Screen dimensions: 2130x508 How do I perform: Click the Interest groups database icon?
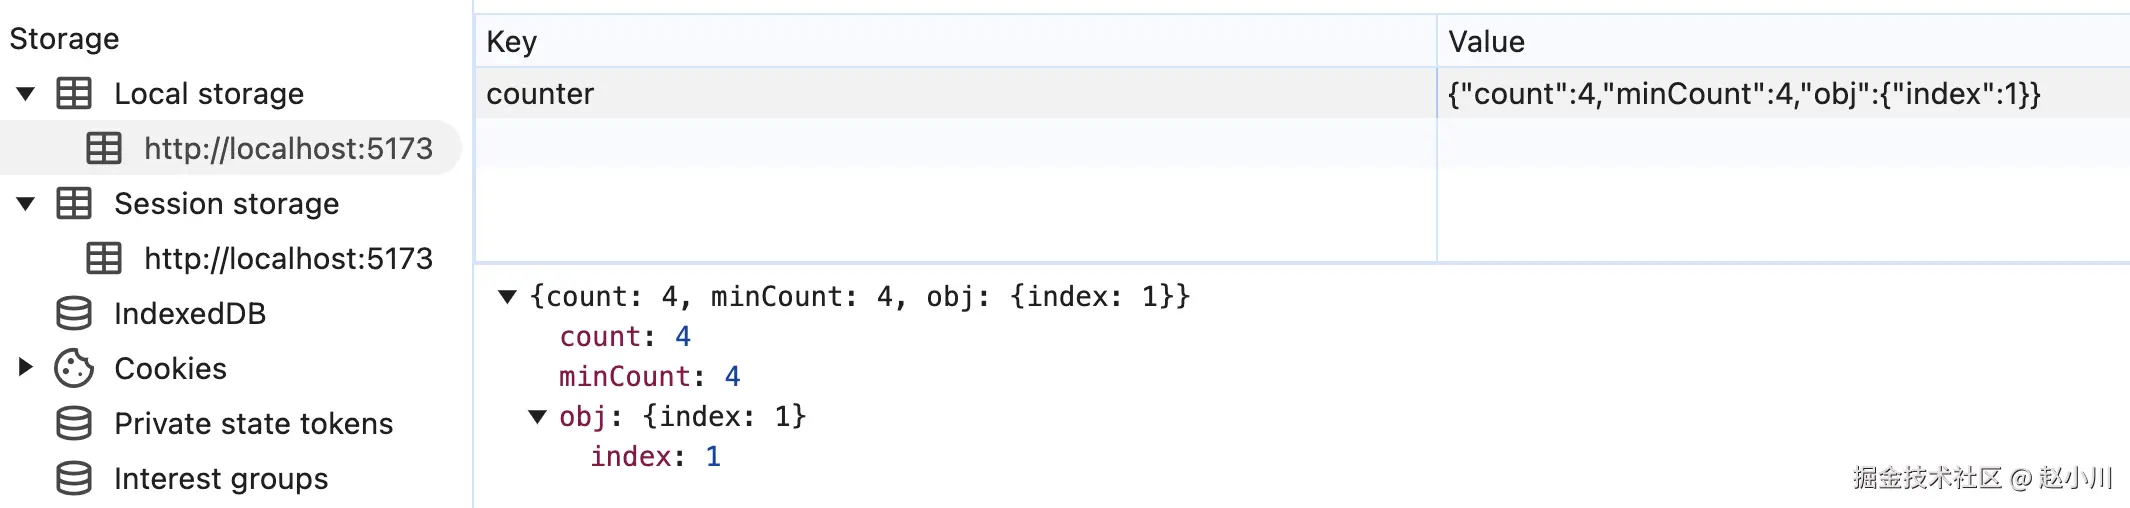click(x=74, y=478)
